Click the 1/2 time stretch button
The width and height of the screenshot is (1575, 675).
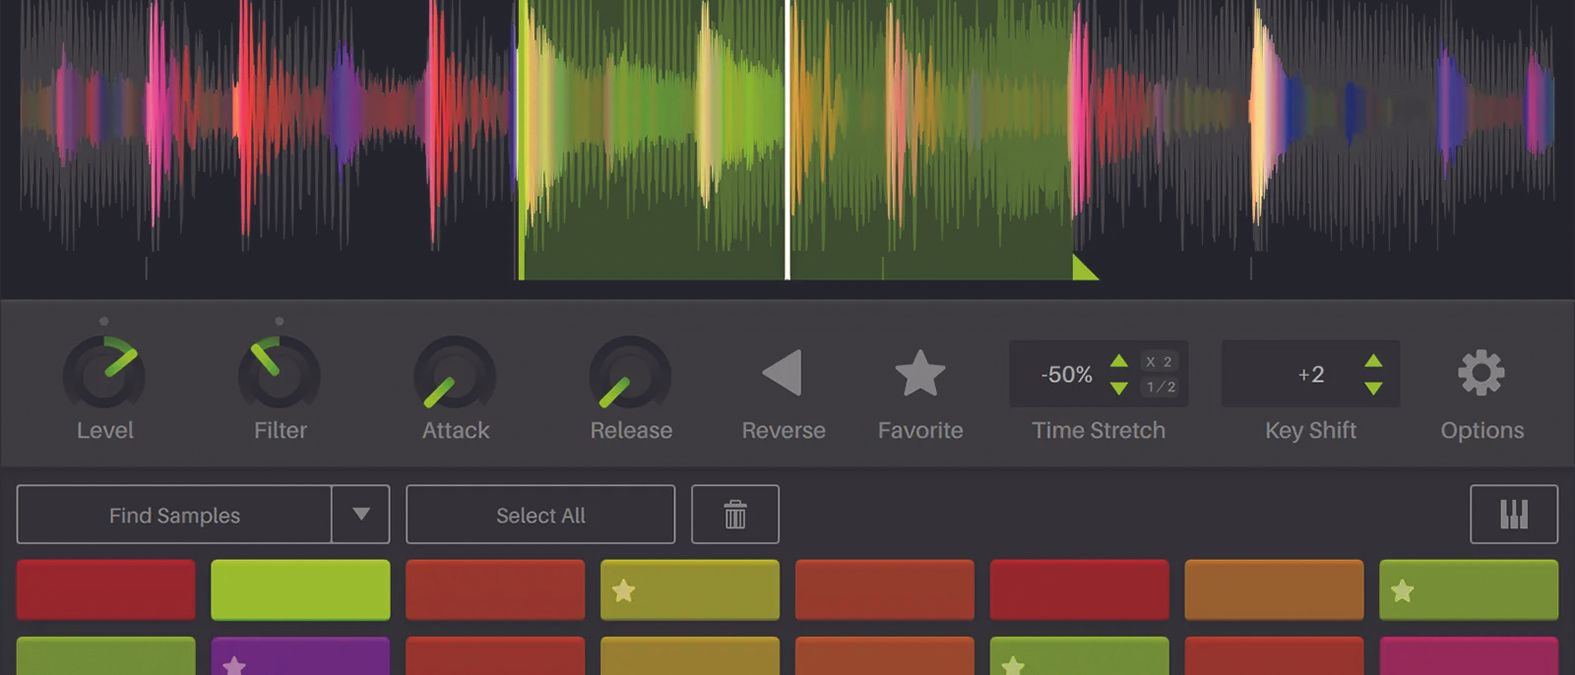click(1159, 387)
